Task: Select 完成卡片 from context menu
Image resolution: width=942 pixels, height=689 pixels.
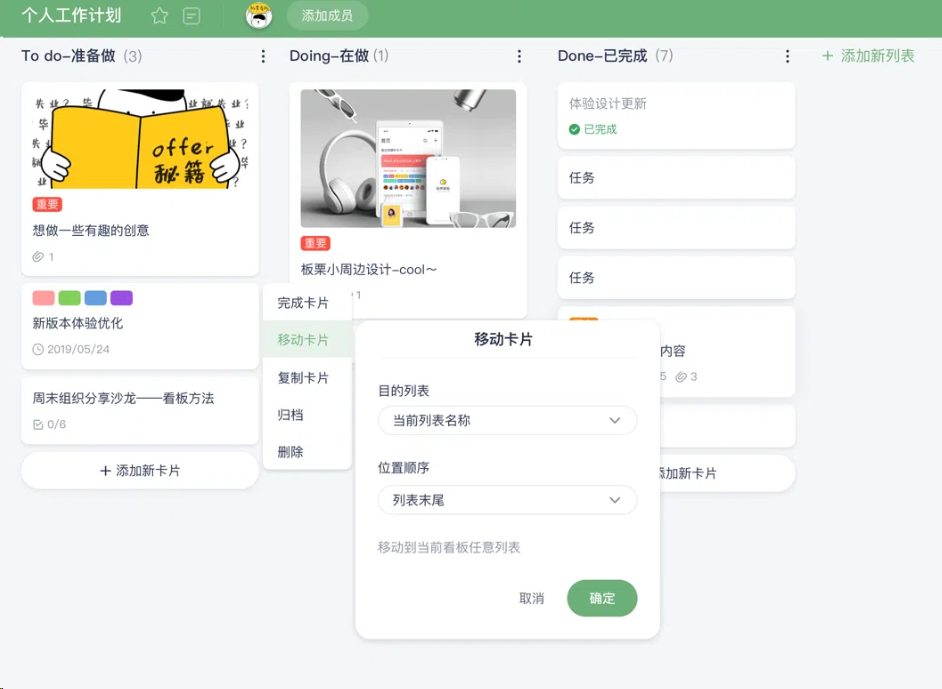Action: 303,303
